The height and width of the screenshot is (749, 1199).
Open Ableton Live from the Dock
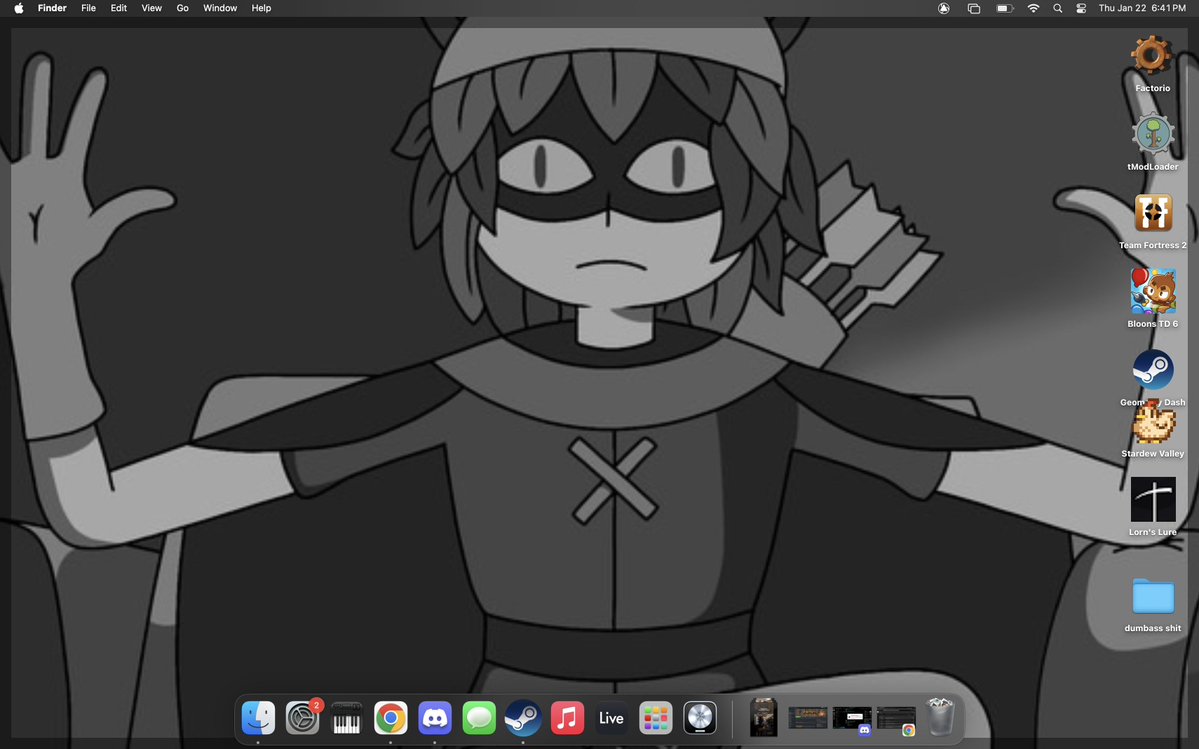point(611,718)
